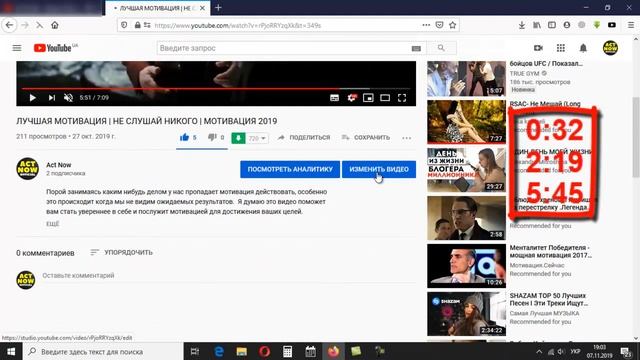Viewport: 640px width, 360px height.
Task: Switch to theater mode view
Action: pyautogui.click(x=385, y=98)
